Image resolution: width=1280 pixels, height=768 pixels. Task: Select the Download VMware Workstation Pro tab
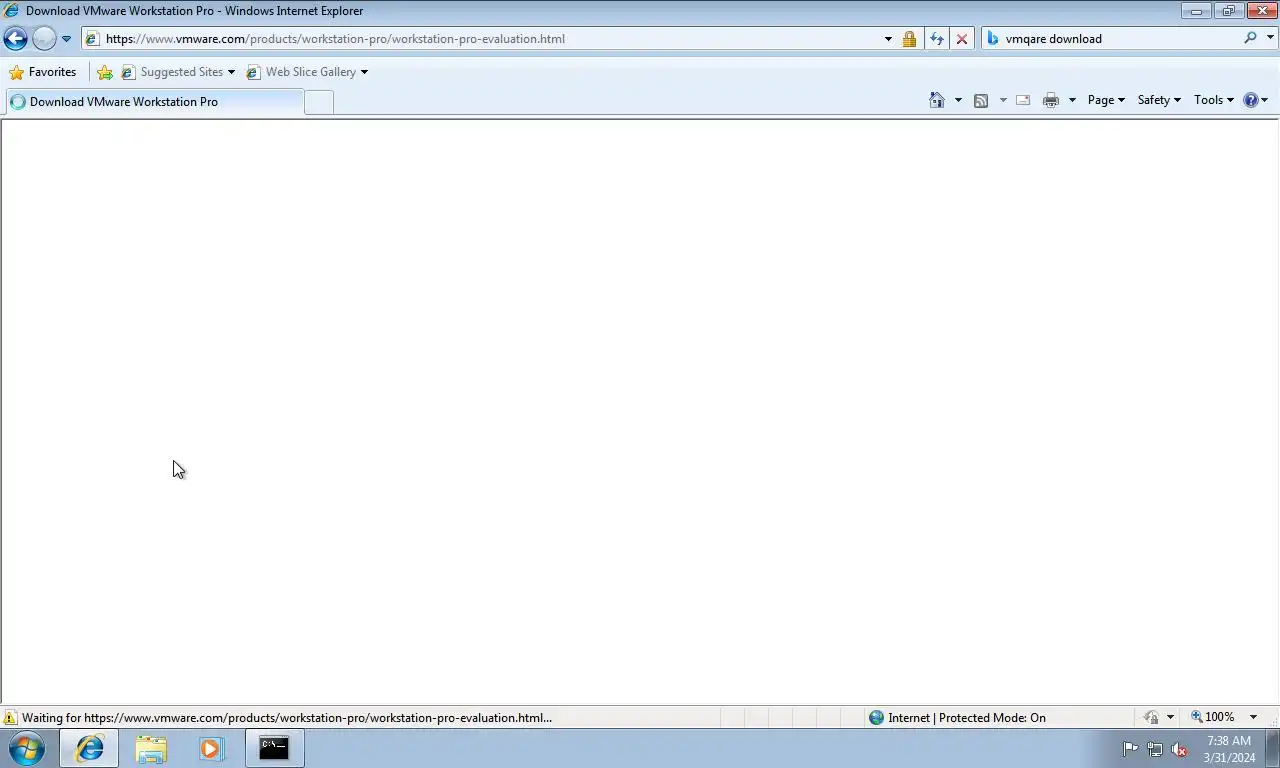click(x=154, y=102)
